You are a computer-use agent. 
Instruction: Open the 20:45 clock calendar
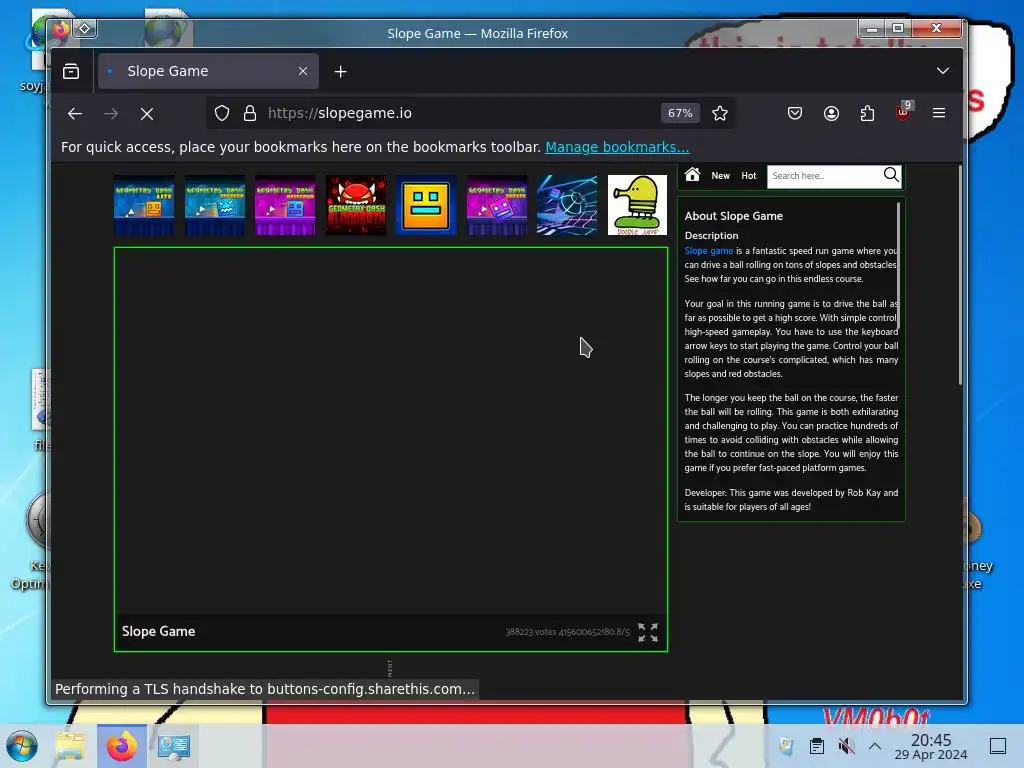point(931,746)
